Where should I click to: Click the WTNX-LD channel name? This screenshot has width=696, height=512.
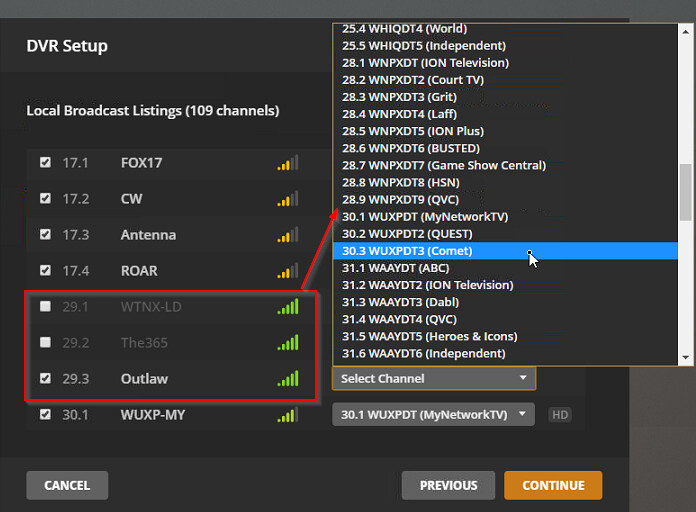pos(151,307)
